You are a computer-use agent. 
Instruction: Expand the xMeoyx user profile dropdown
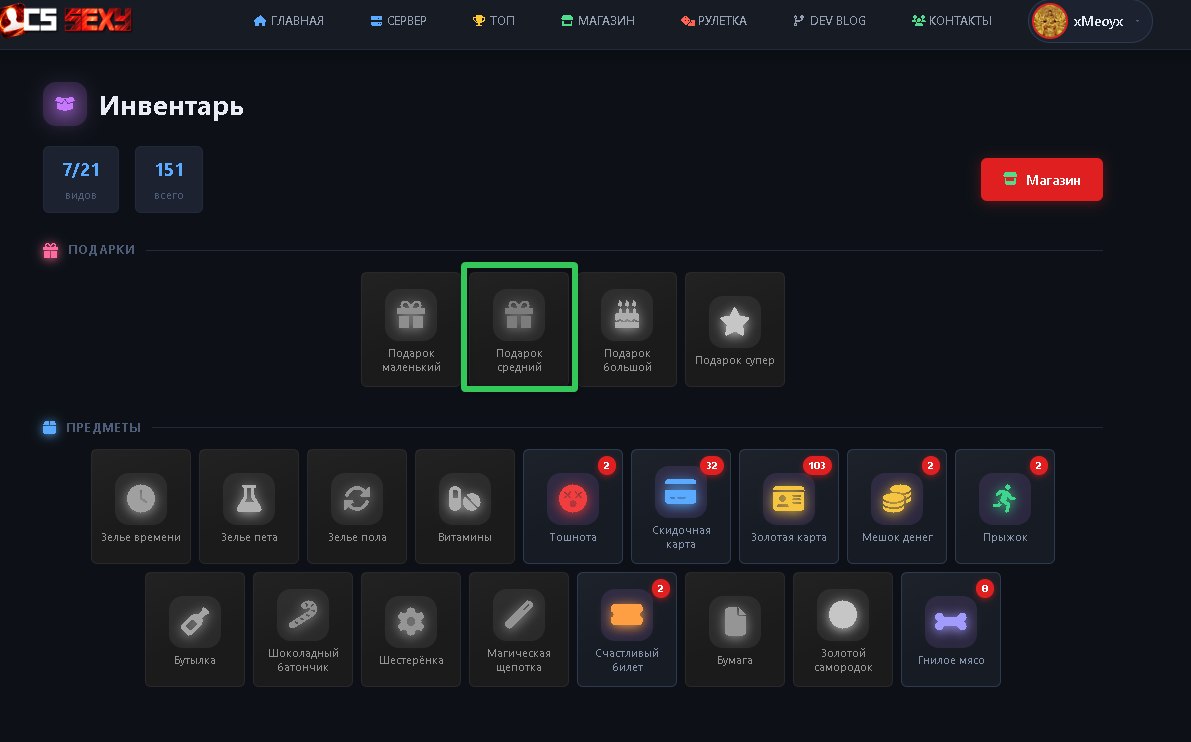point(1090,21)
